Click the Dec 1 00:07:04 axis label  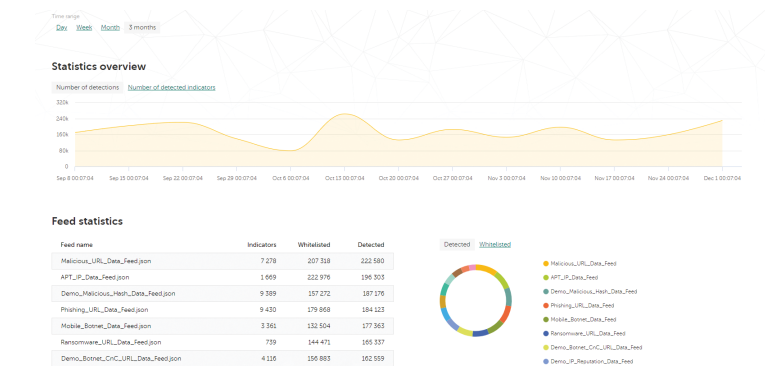pyautogui.click(x=722, y=178)
